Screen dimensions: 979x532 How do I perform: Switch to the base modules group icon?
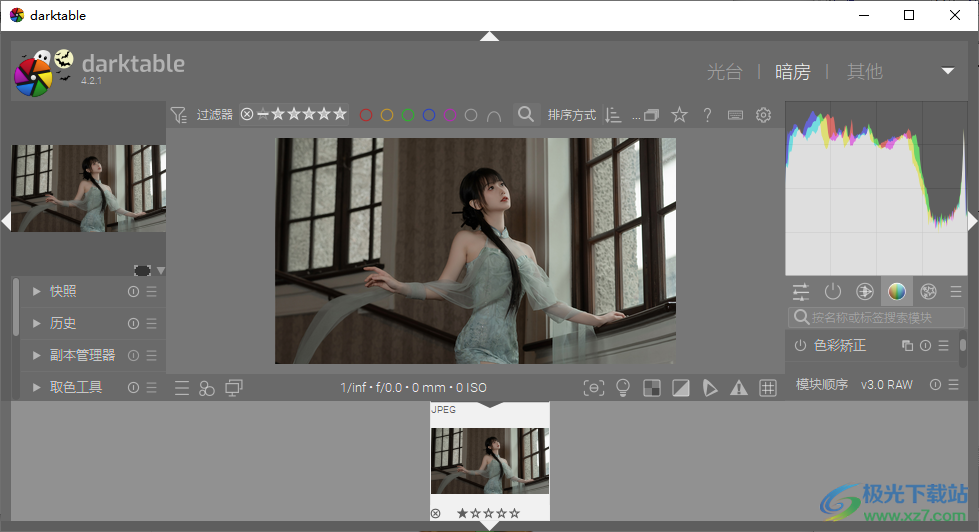pyautogui.click(x=865, y=292)
